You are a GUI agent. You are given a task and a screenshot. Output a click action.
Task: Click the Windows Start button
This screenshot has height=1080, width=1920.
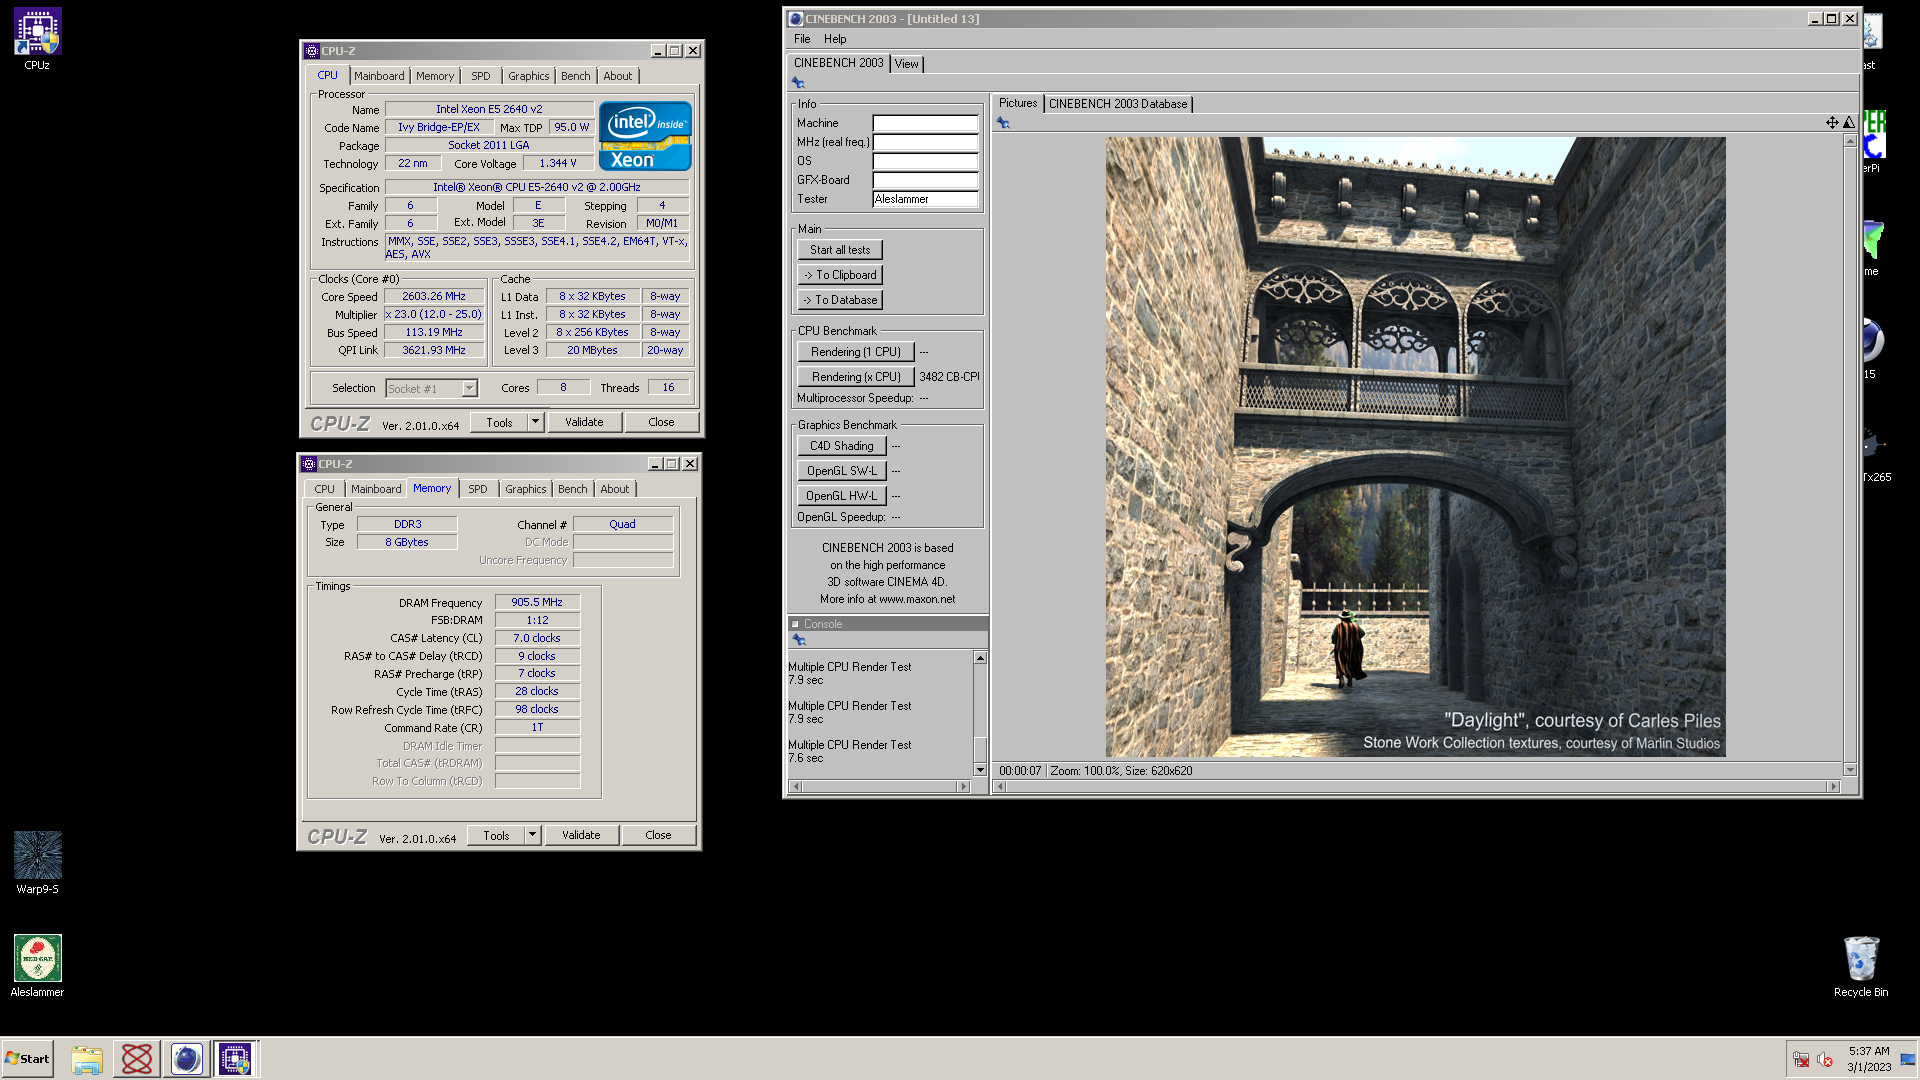tap(27, 1059)
